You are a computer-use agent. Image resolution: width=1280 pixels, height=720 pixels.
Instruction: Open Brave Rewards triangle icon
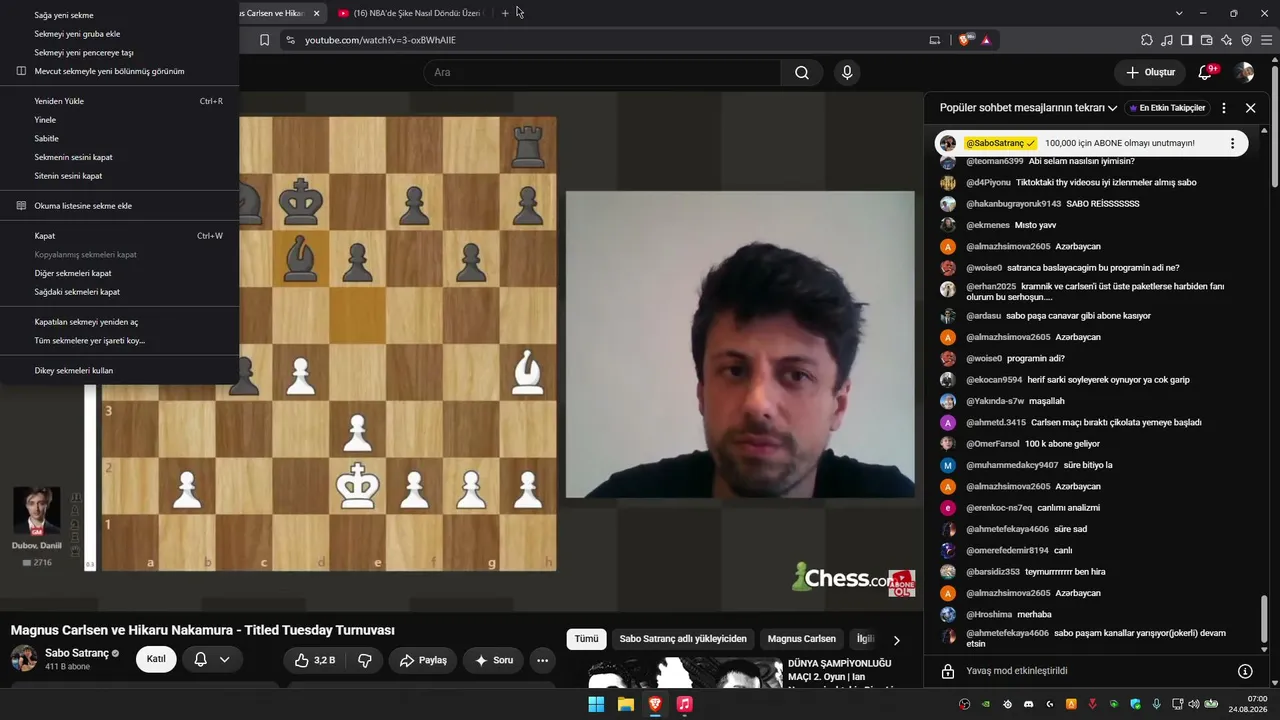986,40
